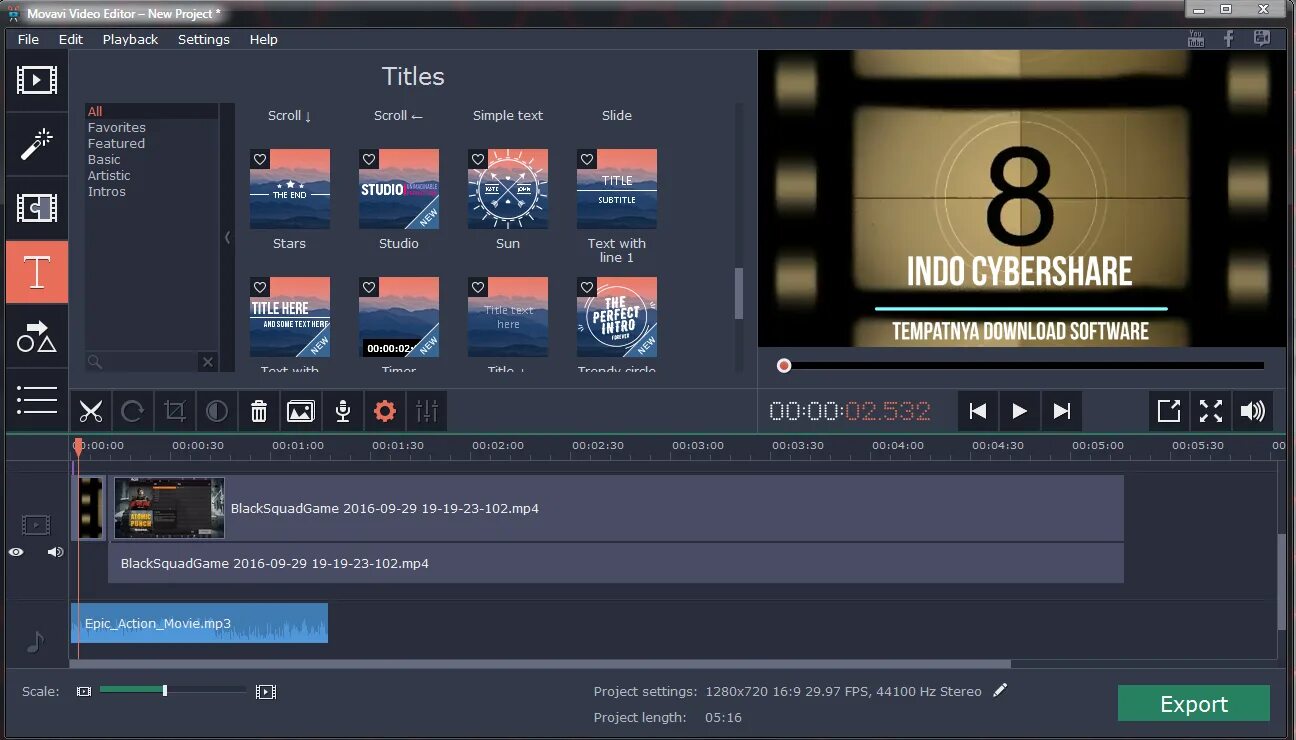Click the pencil icon to edit project settings
The image size is (1296, 740).
coord(1000,691)
